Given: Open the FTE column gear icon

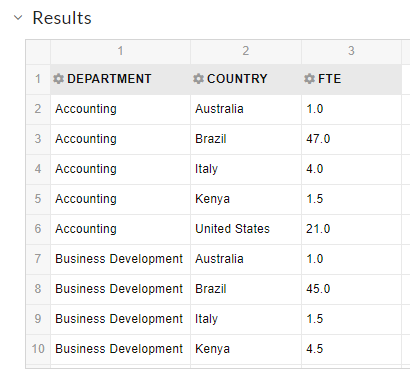Looking at the screenshot, I should click(x=309, y=79).
